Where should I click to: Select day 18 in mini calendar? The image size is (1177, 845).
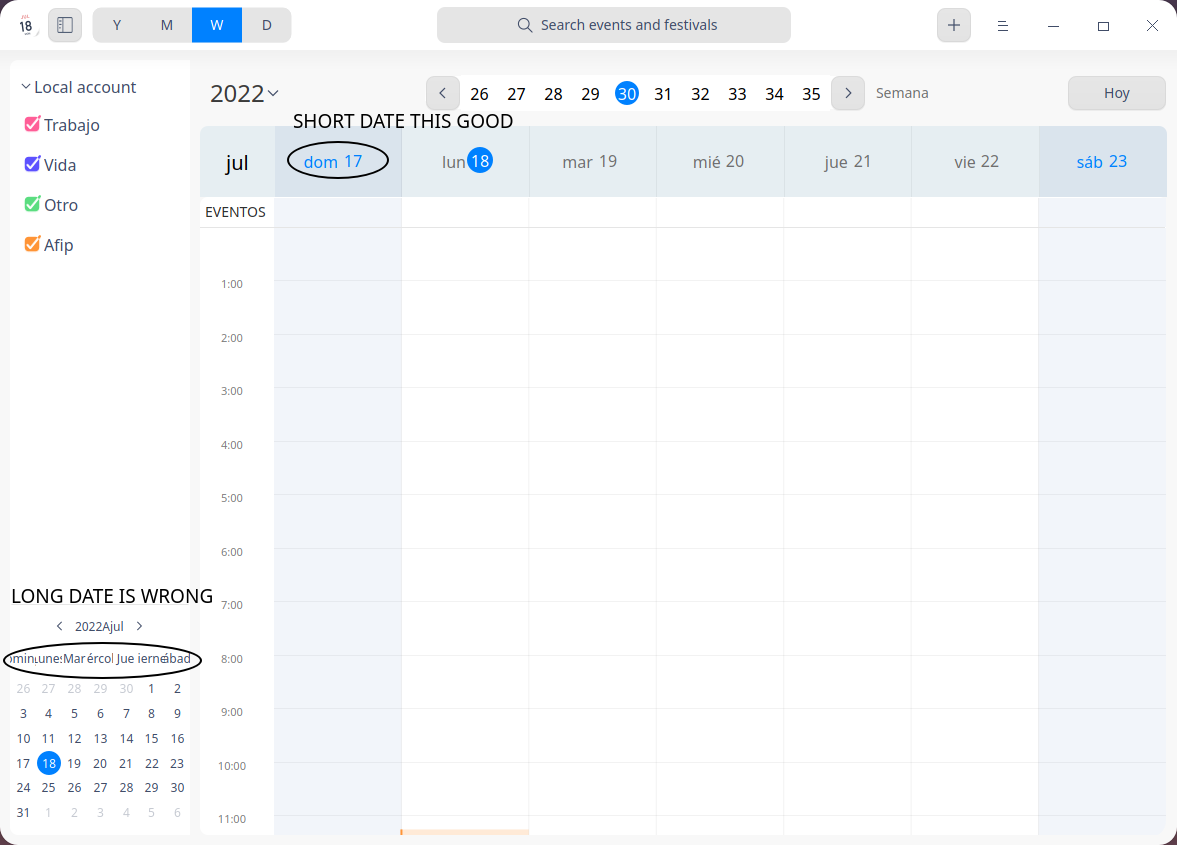pos(49,763)
